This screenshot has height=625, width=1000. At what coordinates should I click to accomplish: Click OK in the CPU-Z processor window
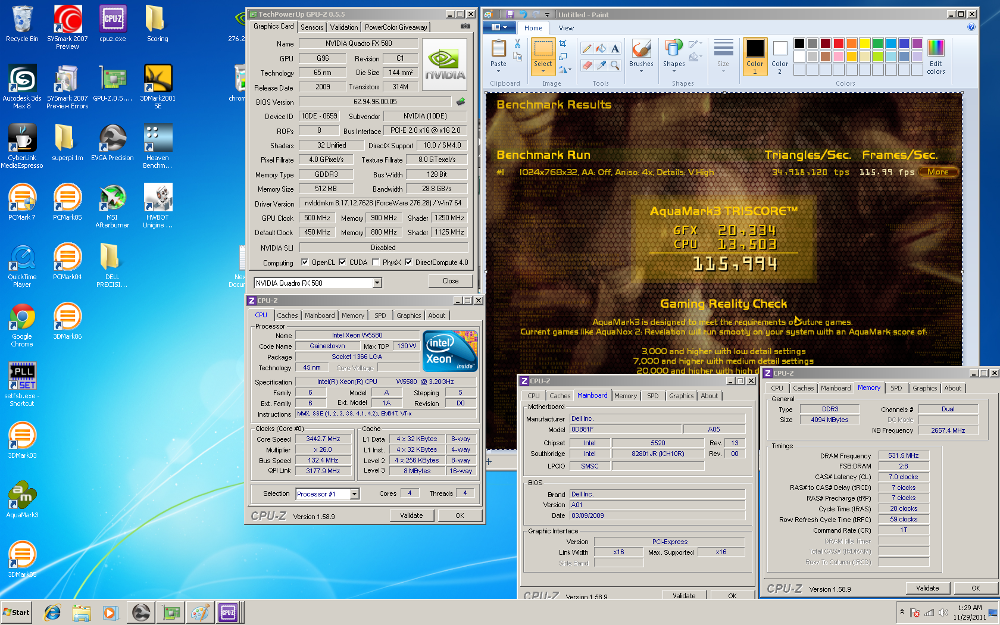[460, 515]
